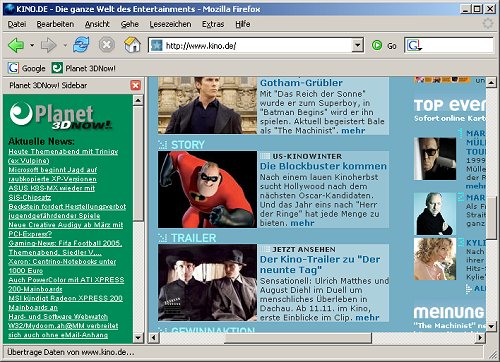Click the Stop loading icon
Screen dimensions: 500x362
coord(107,45)
